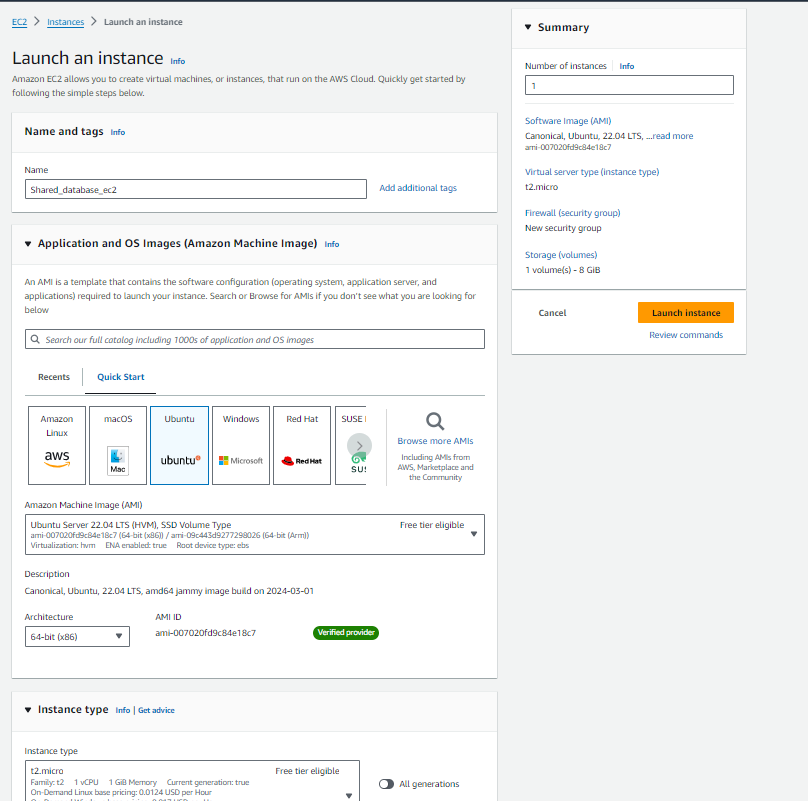This screenshot has width=808, height=801.
Task: Click the Name input field
Action: pyautogui.click(x=196, y=189)
